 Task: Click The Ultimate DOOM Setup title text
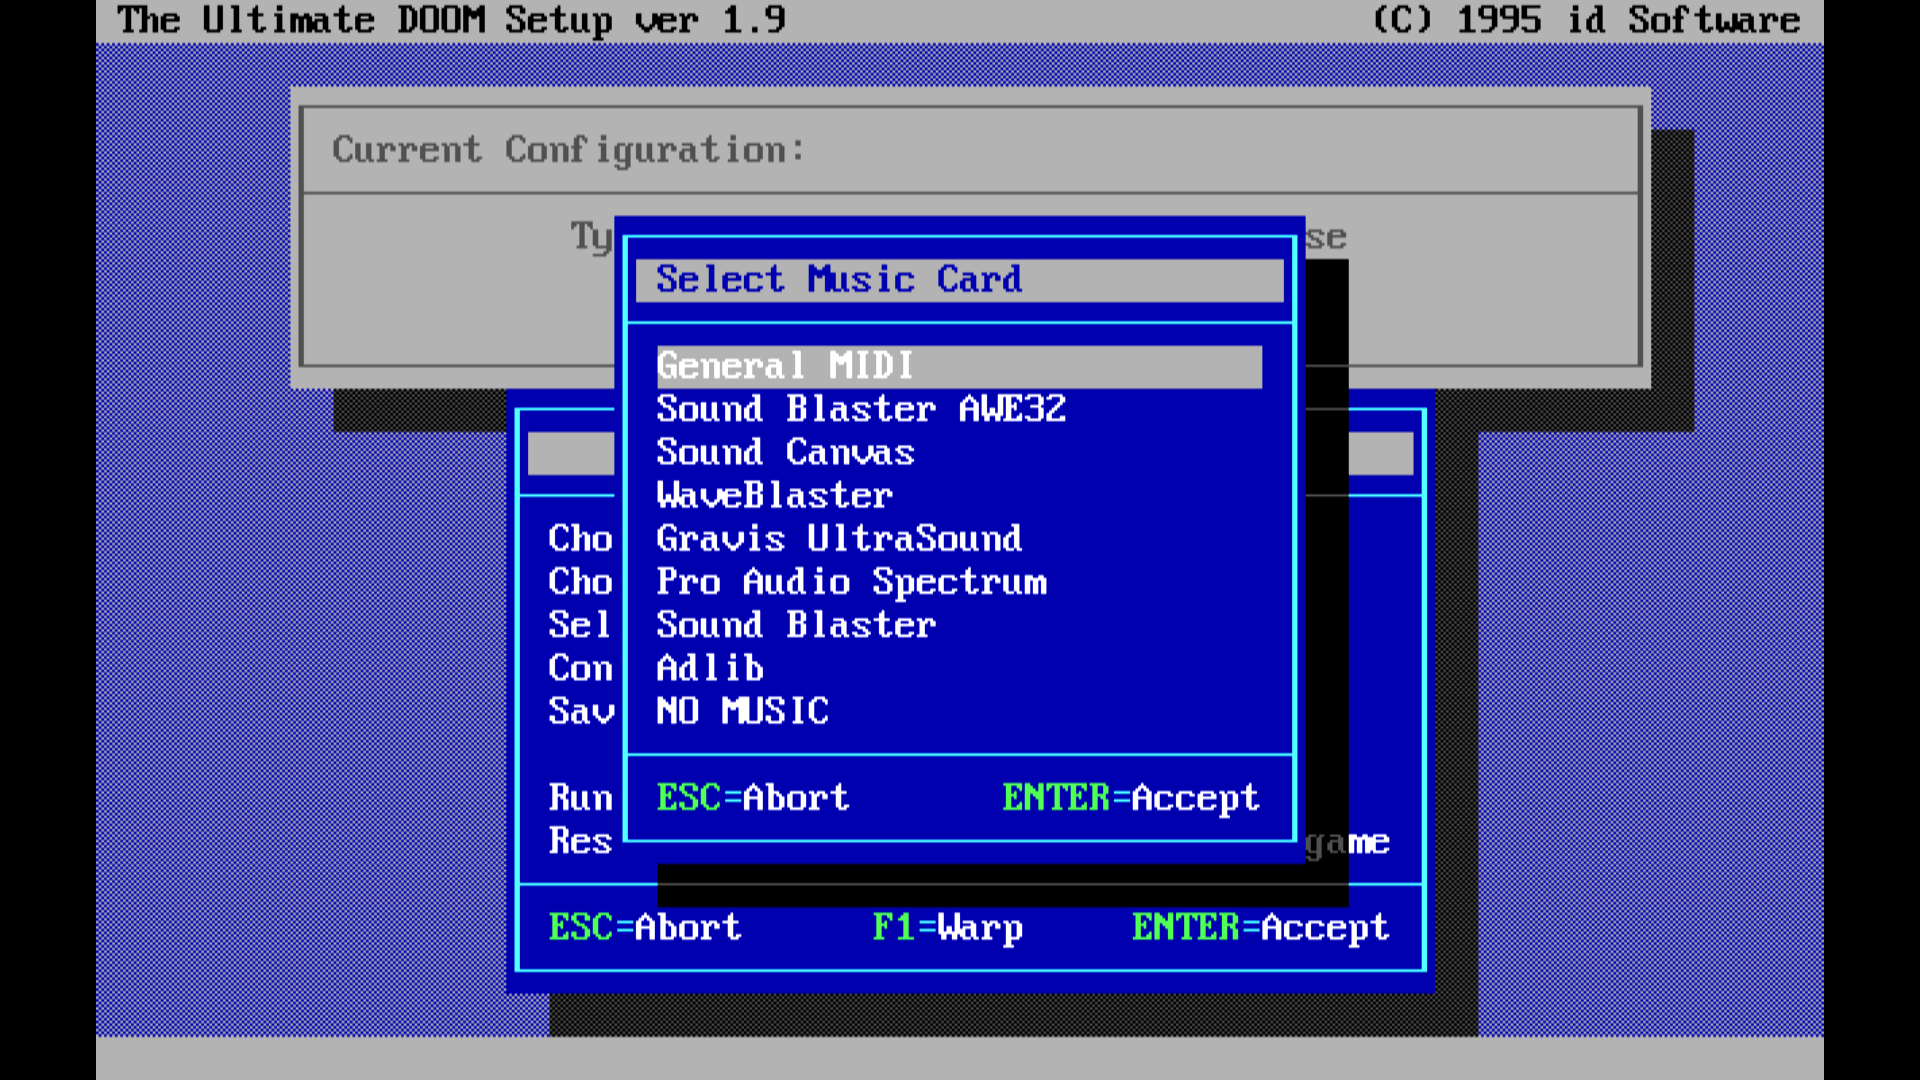tap(451, 20)
